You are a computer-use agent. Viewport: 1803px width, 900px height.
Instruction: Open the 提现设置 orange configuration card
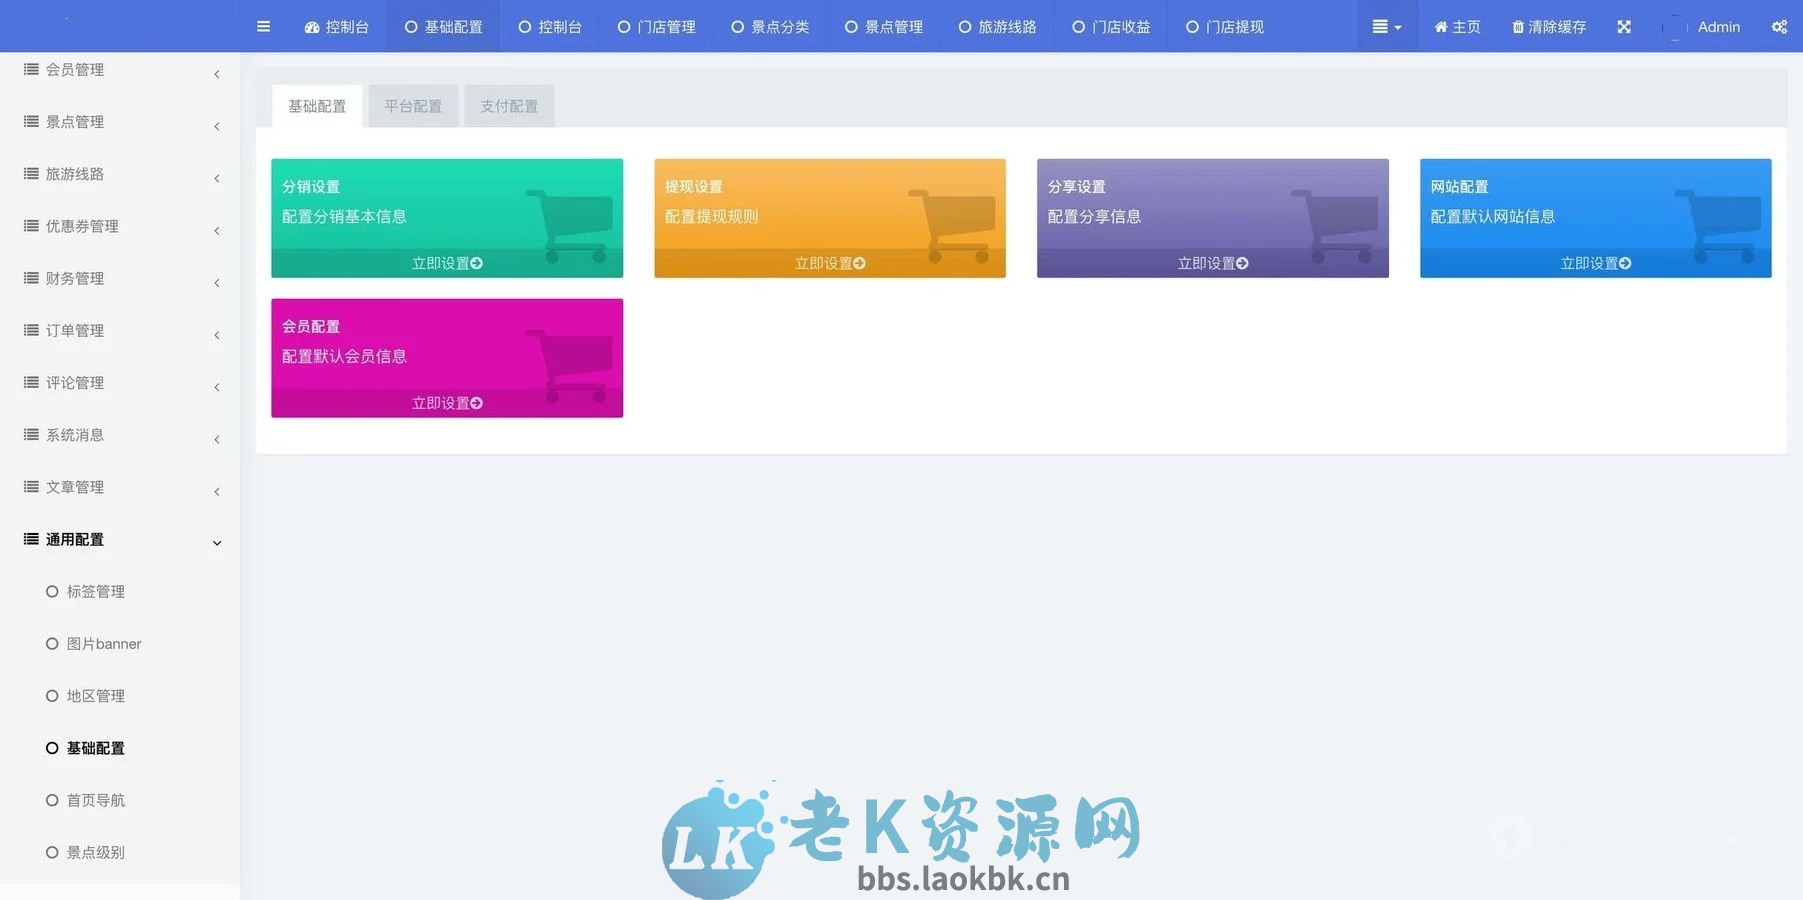[x=829, y=217]
